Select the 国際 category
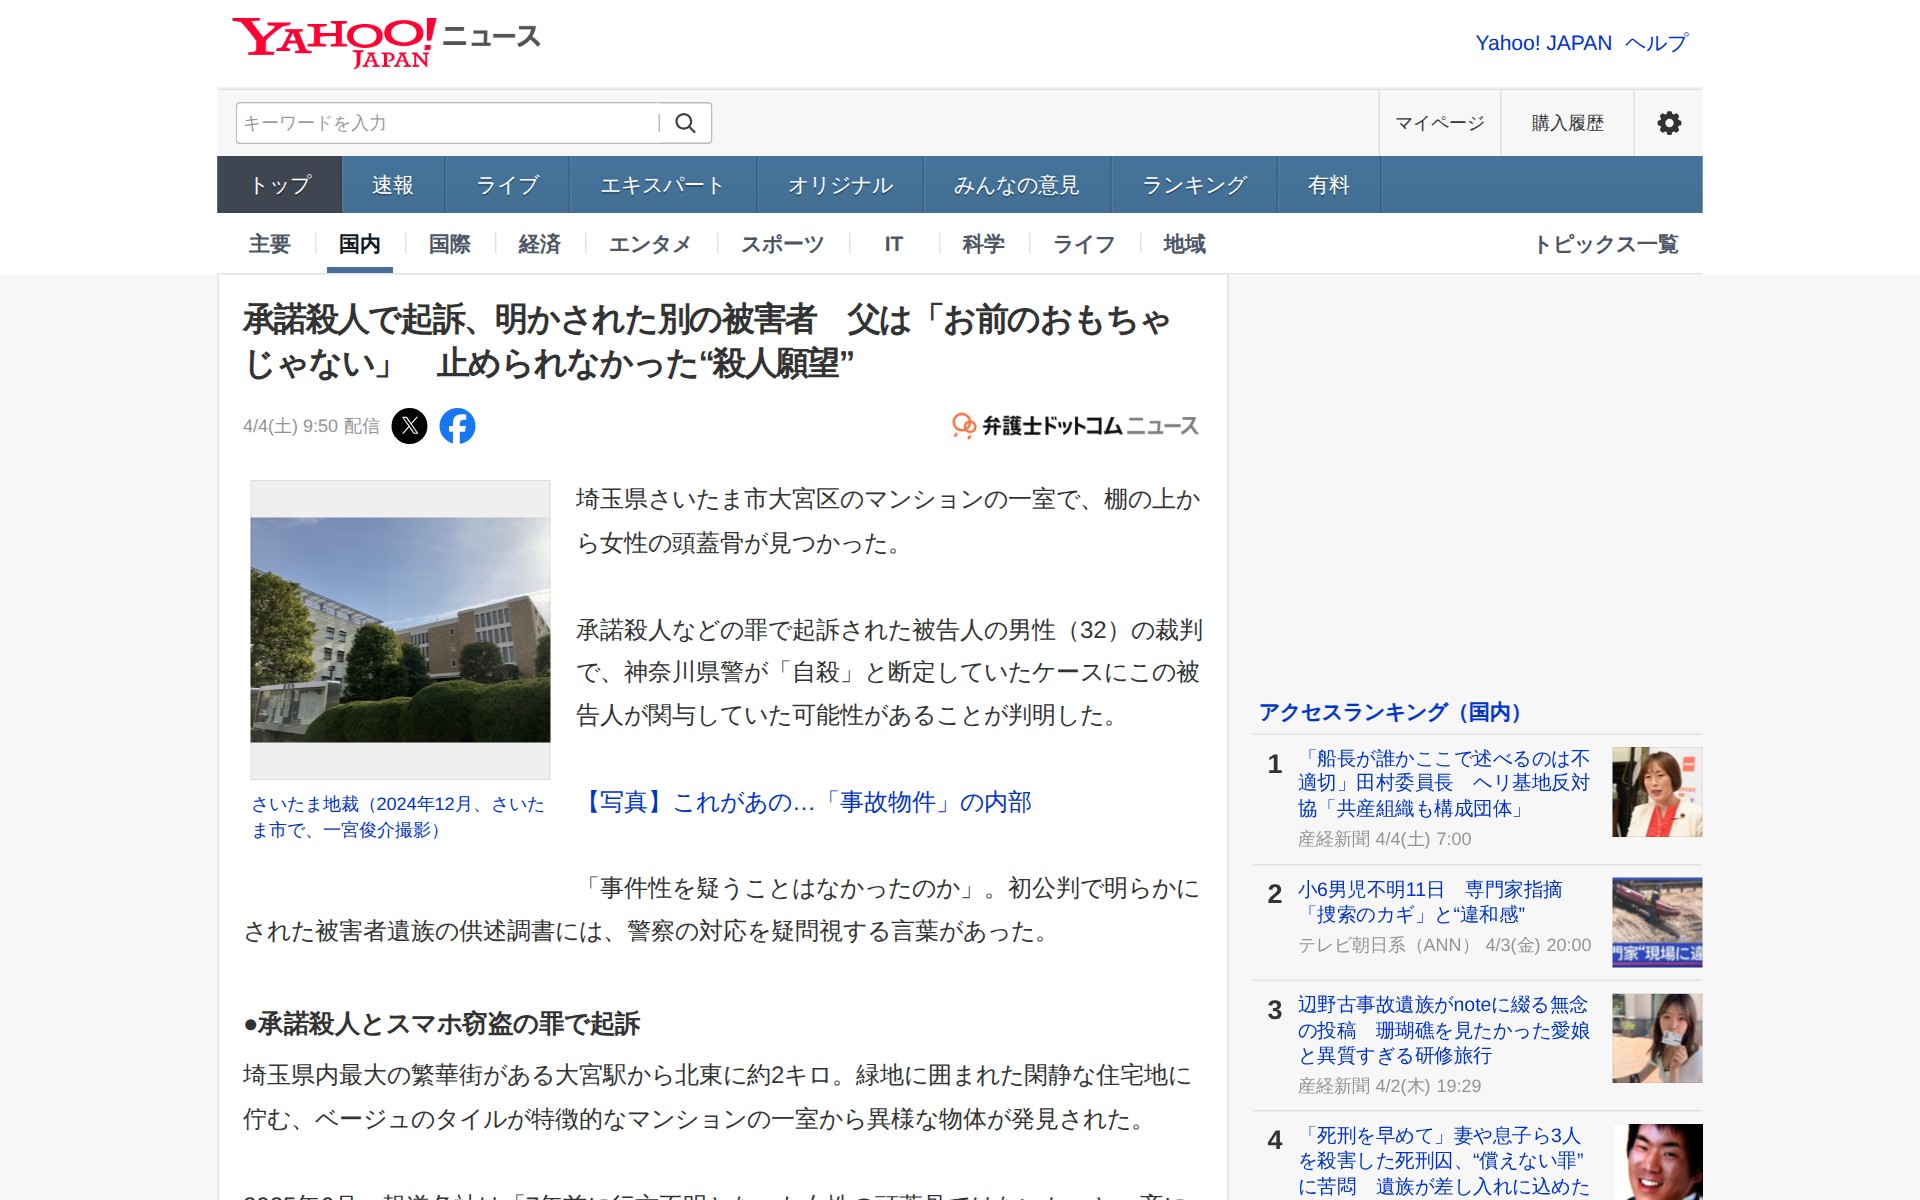 pos(449,244)
